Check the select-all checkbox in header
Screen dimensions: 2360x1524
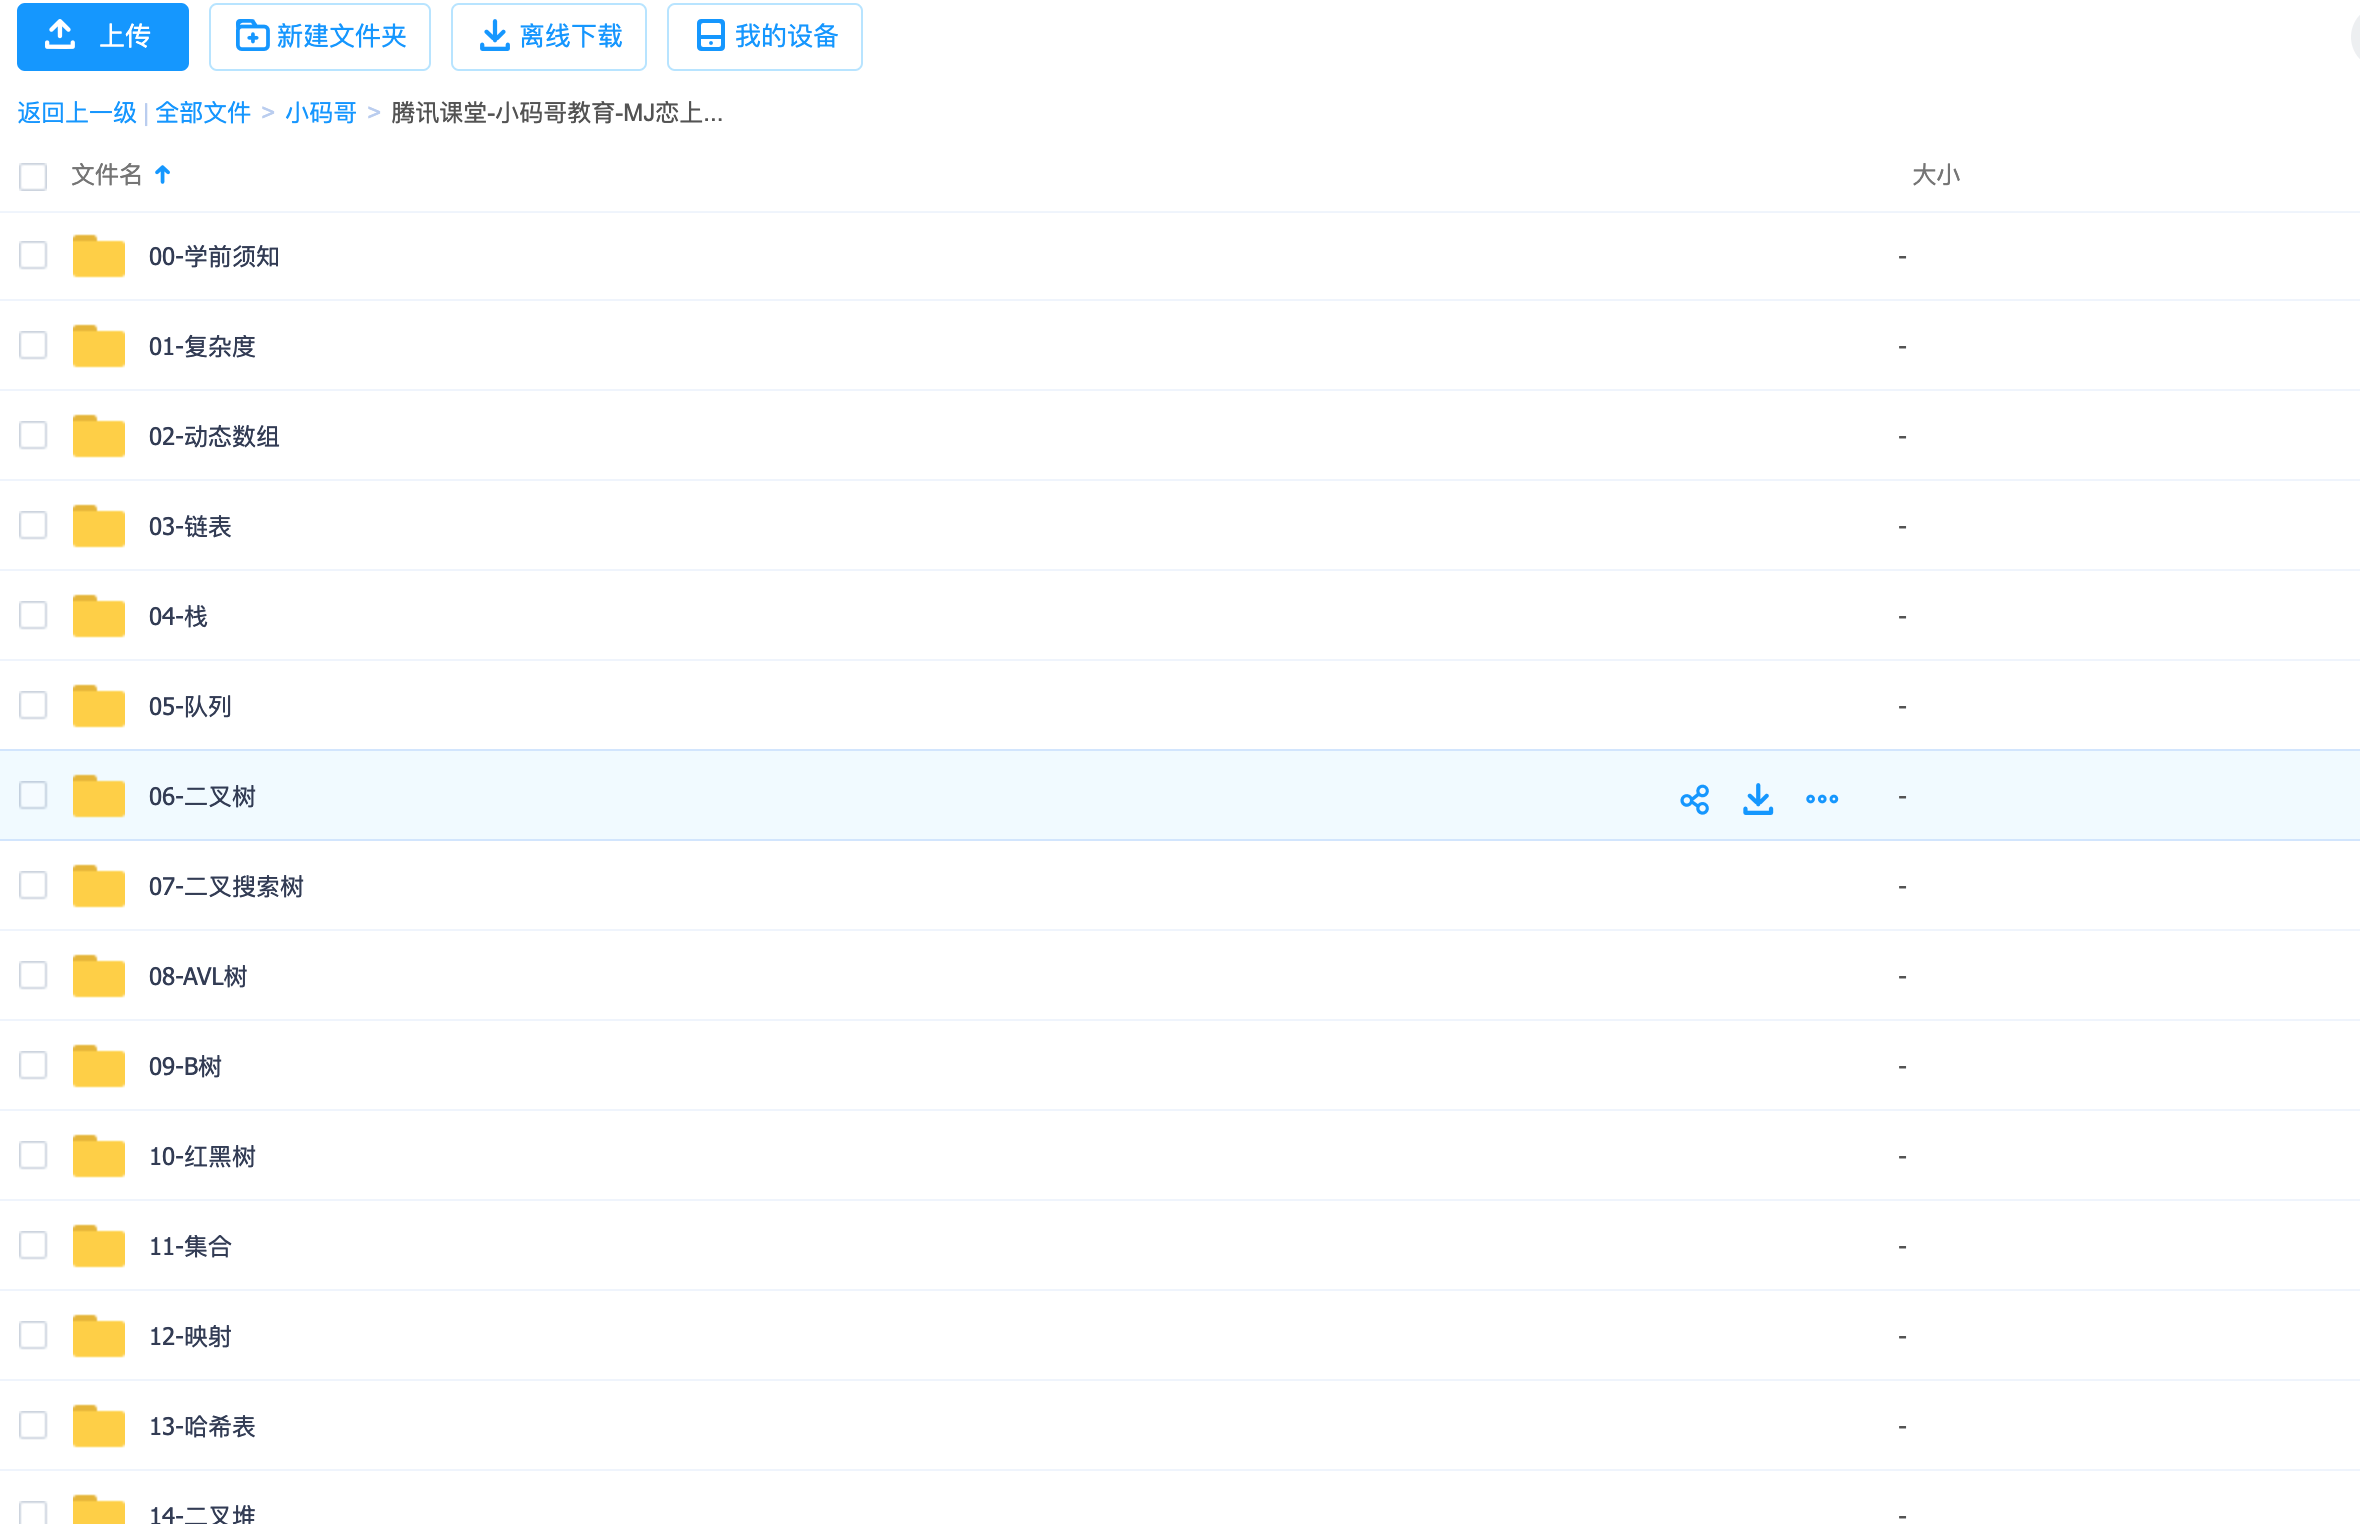[33, 177]
